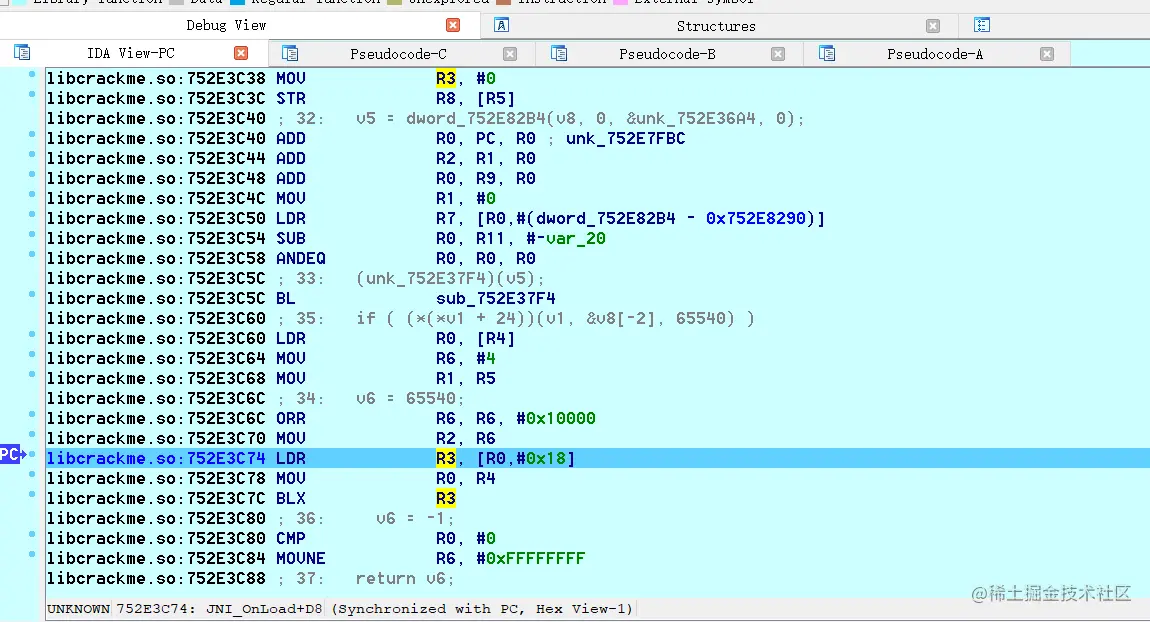Switch to the Pseudocode-C tab
Image resolution: width=1150 pixels, height=622 pixels.
[x=398, y=54]
